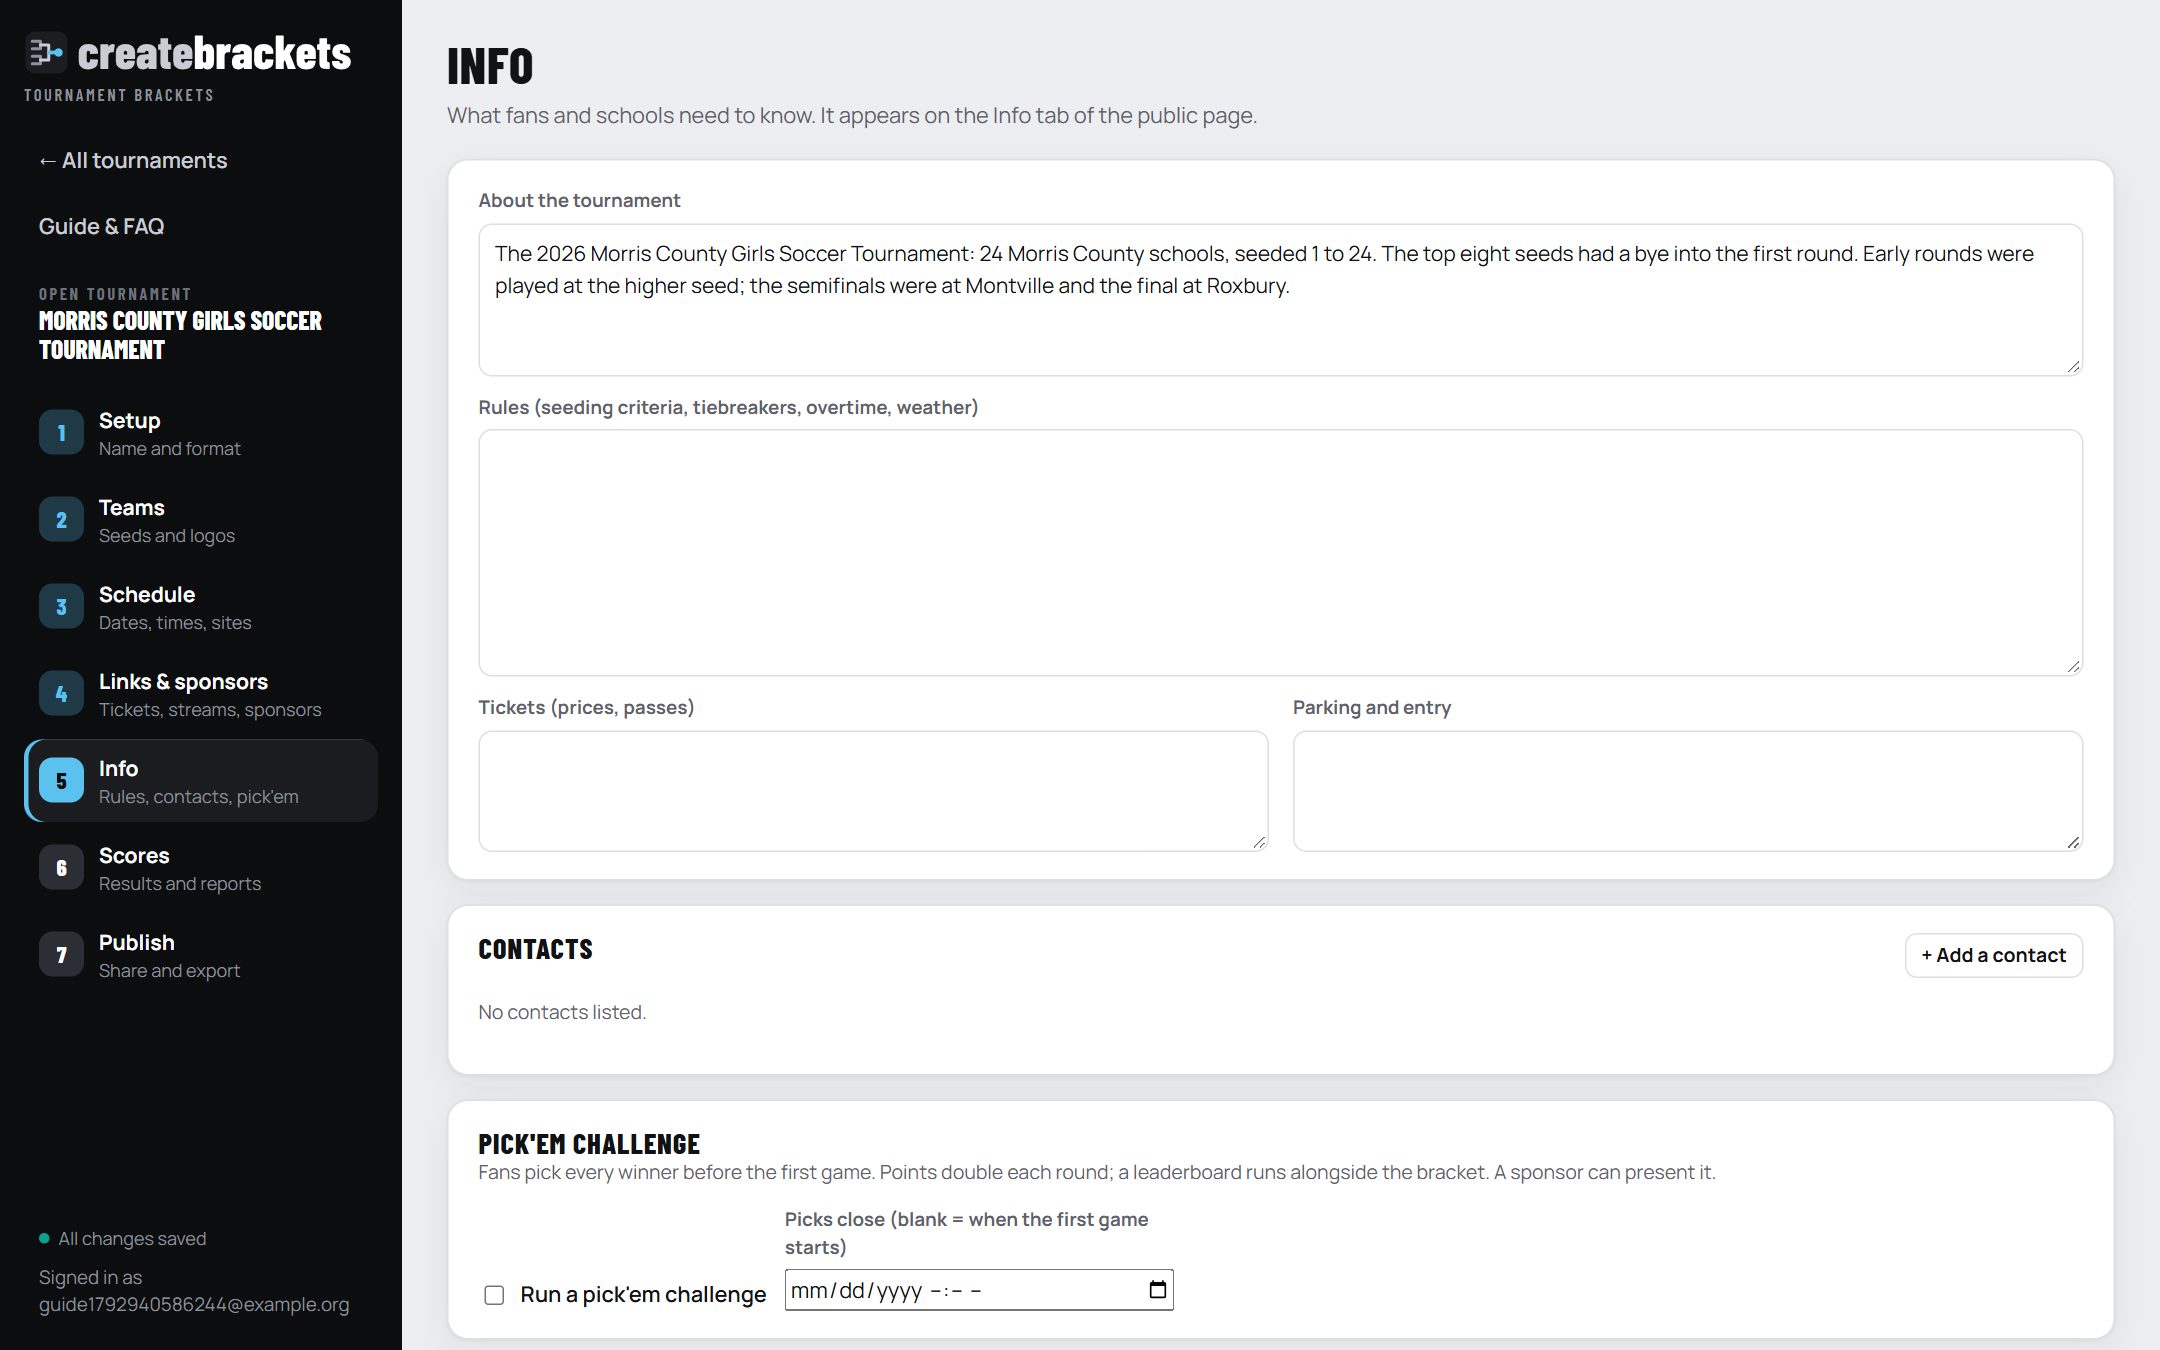Viewport: 2160px width, 1350px height.
Task: Click into the Parking and entry field
Action: click(x=1687, y=791)
